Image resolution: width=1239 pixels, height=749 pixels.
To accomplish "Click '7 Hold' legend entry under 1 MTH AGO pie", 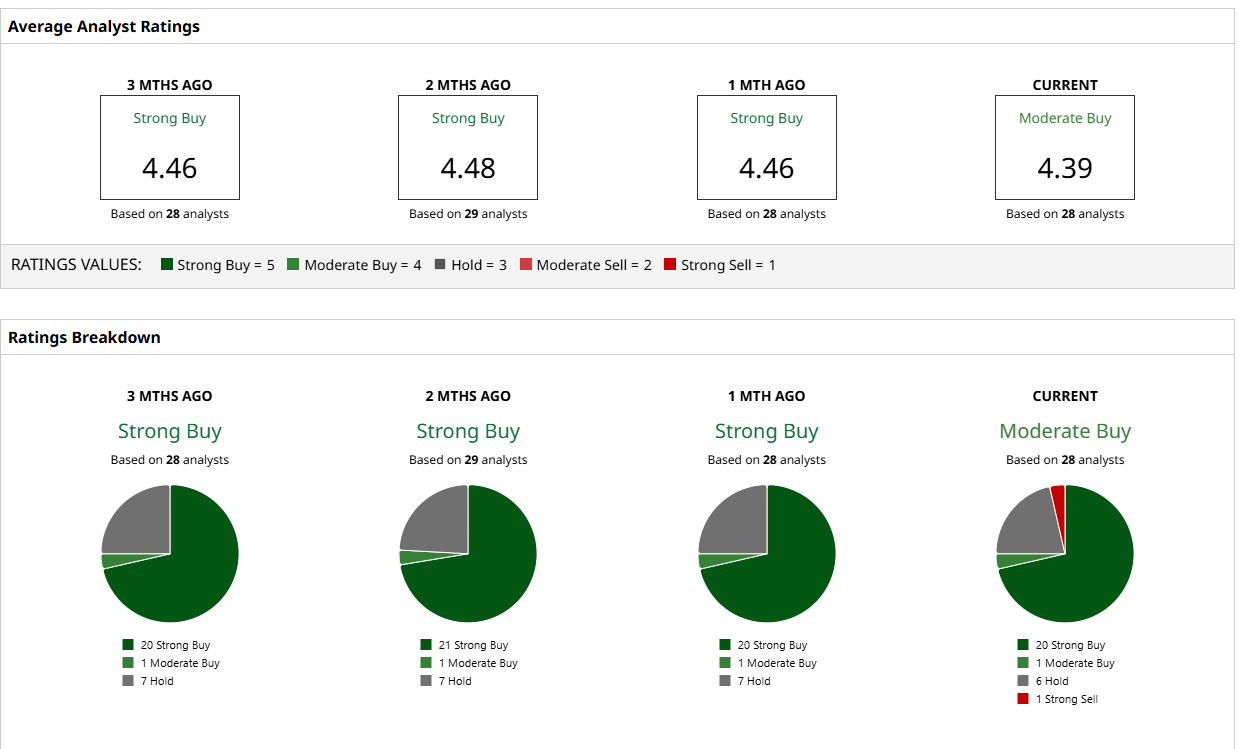I will (x=745, y=681).
